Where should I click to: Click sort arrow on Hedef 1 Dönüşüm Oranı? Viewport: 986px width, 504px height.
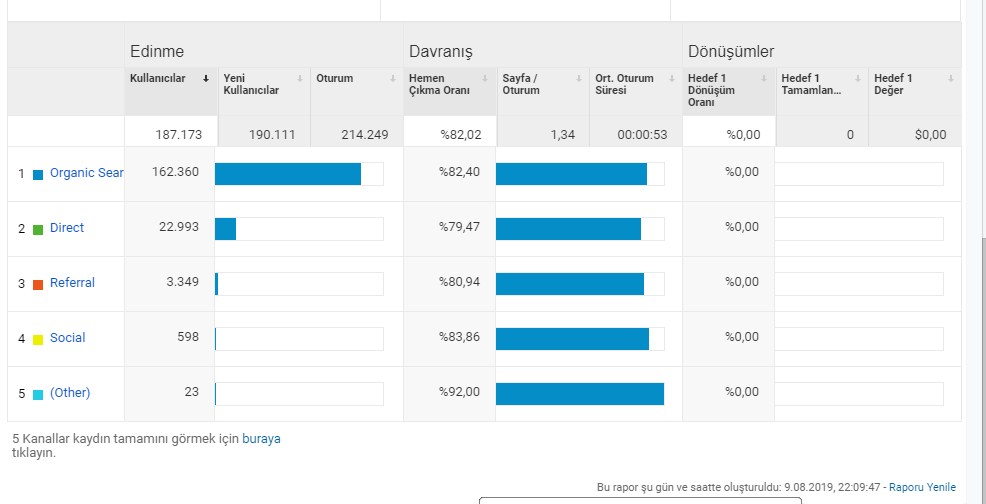tap(764, 79)
